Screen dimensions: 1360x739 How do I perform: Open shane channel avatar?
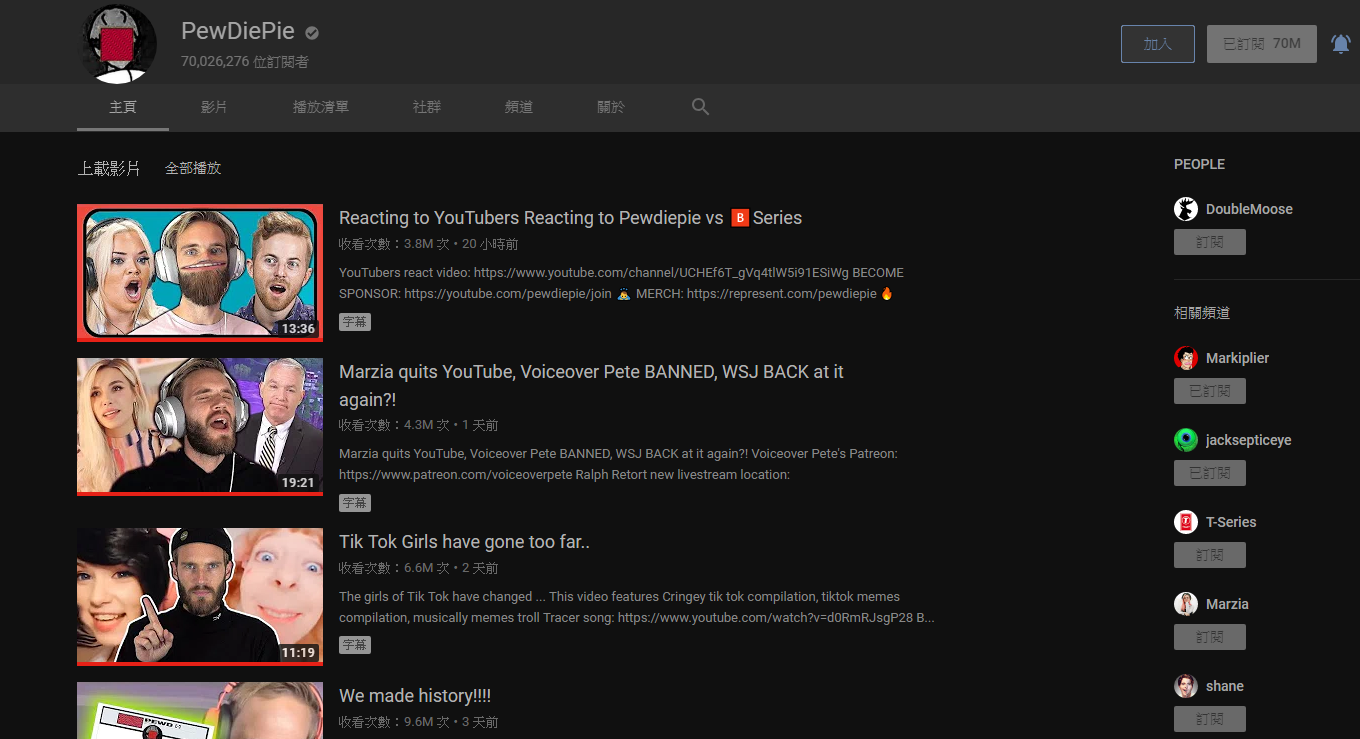coord(1186,686)
